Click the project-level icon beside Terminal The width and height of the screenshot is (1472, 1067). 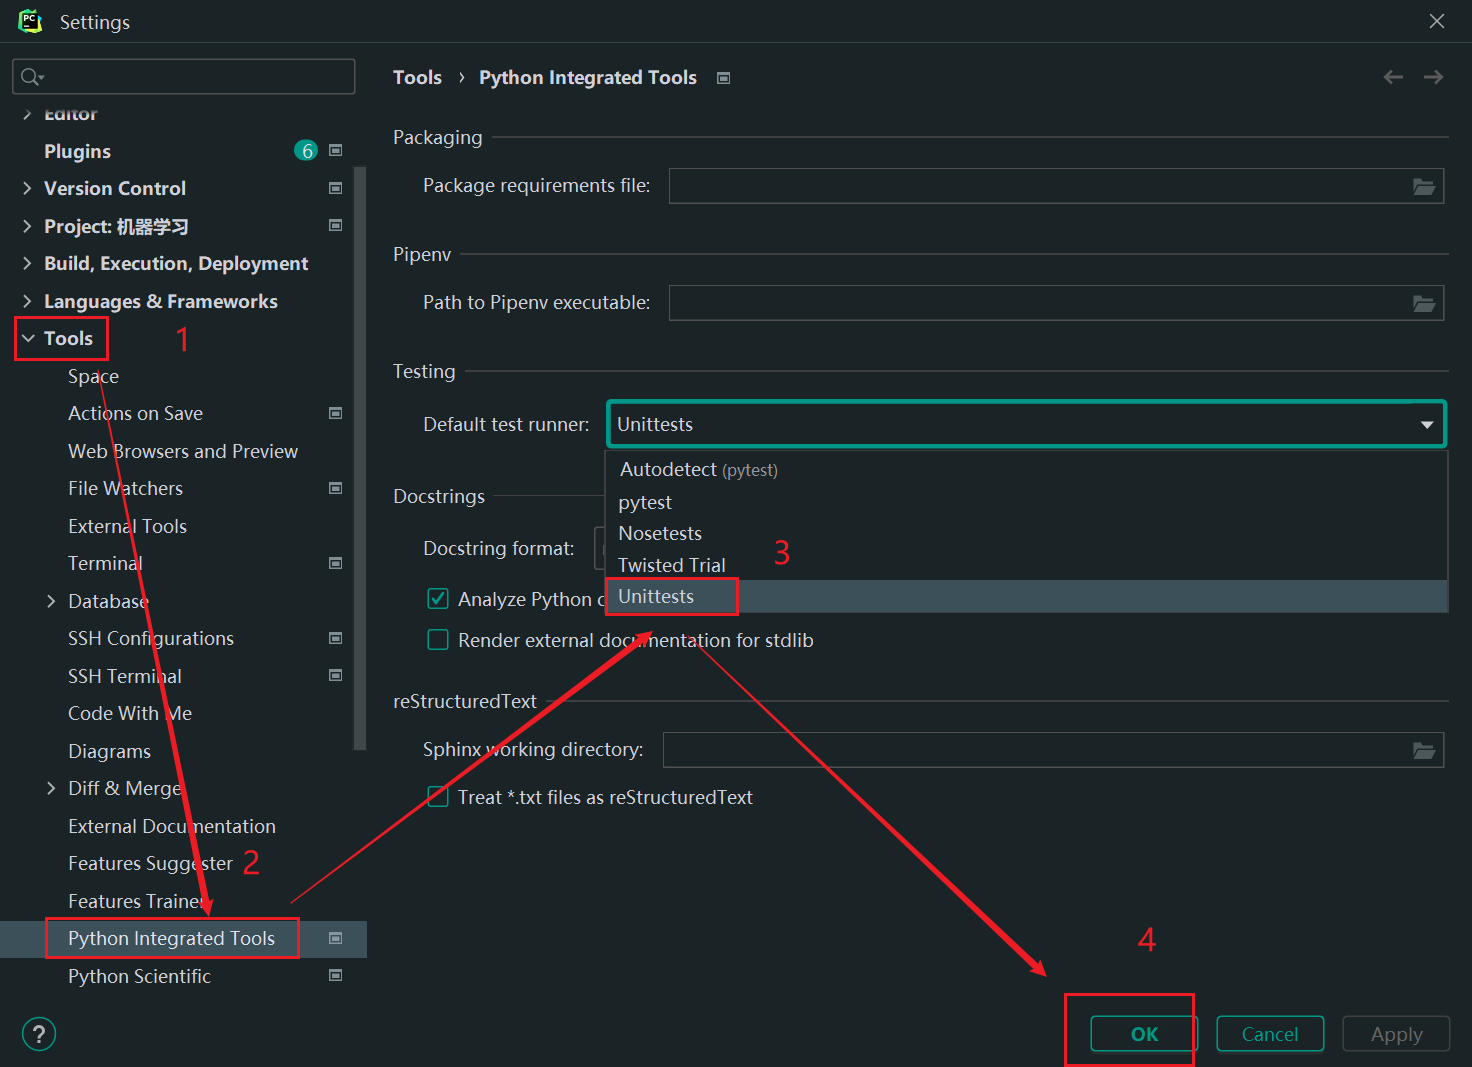tap(336, 563)
